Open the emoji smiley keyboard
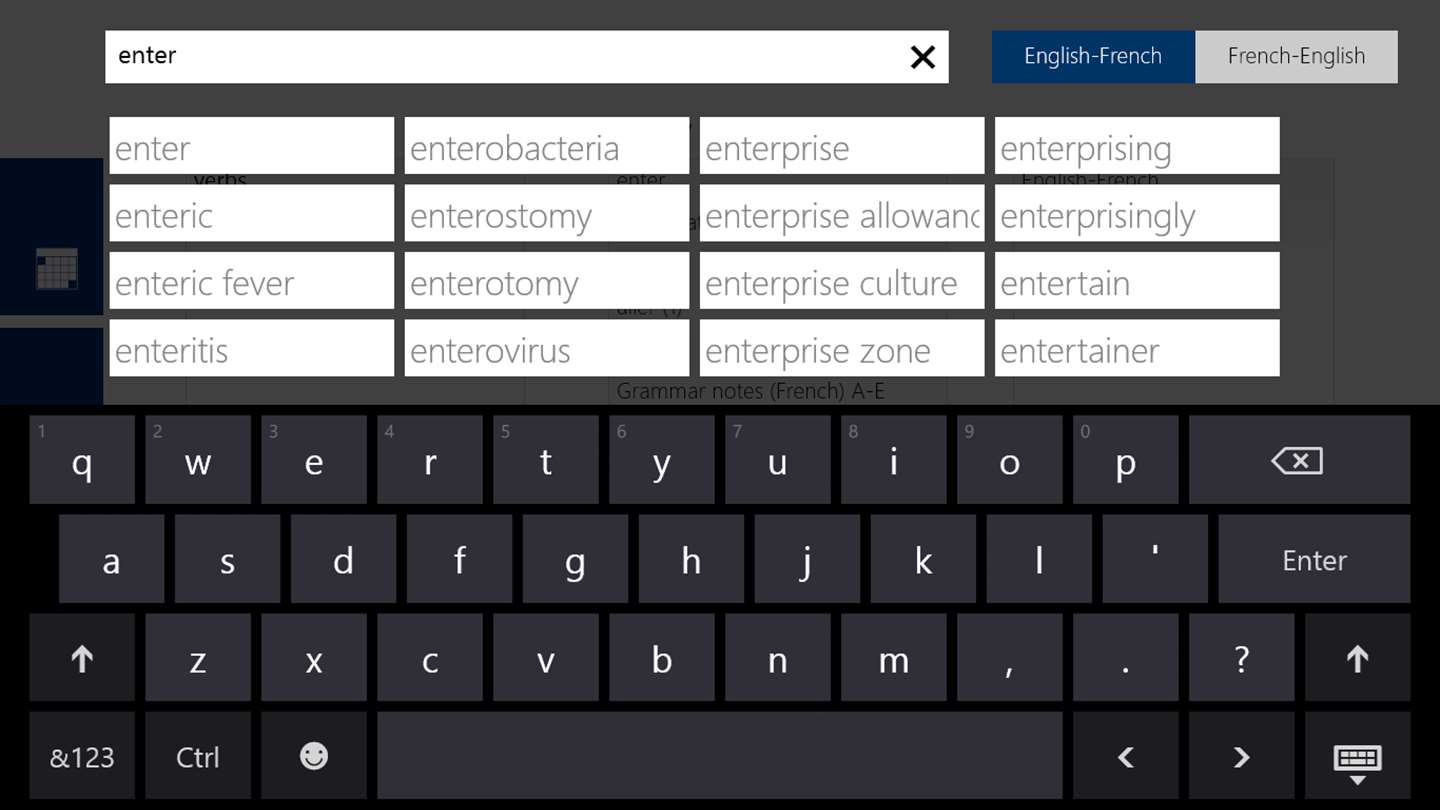 pyautogui.click(x=313, y=756)
